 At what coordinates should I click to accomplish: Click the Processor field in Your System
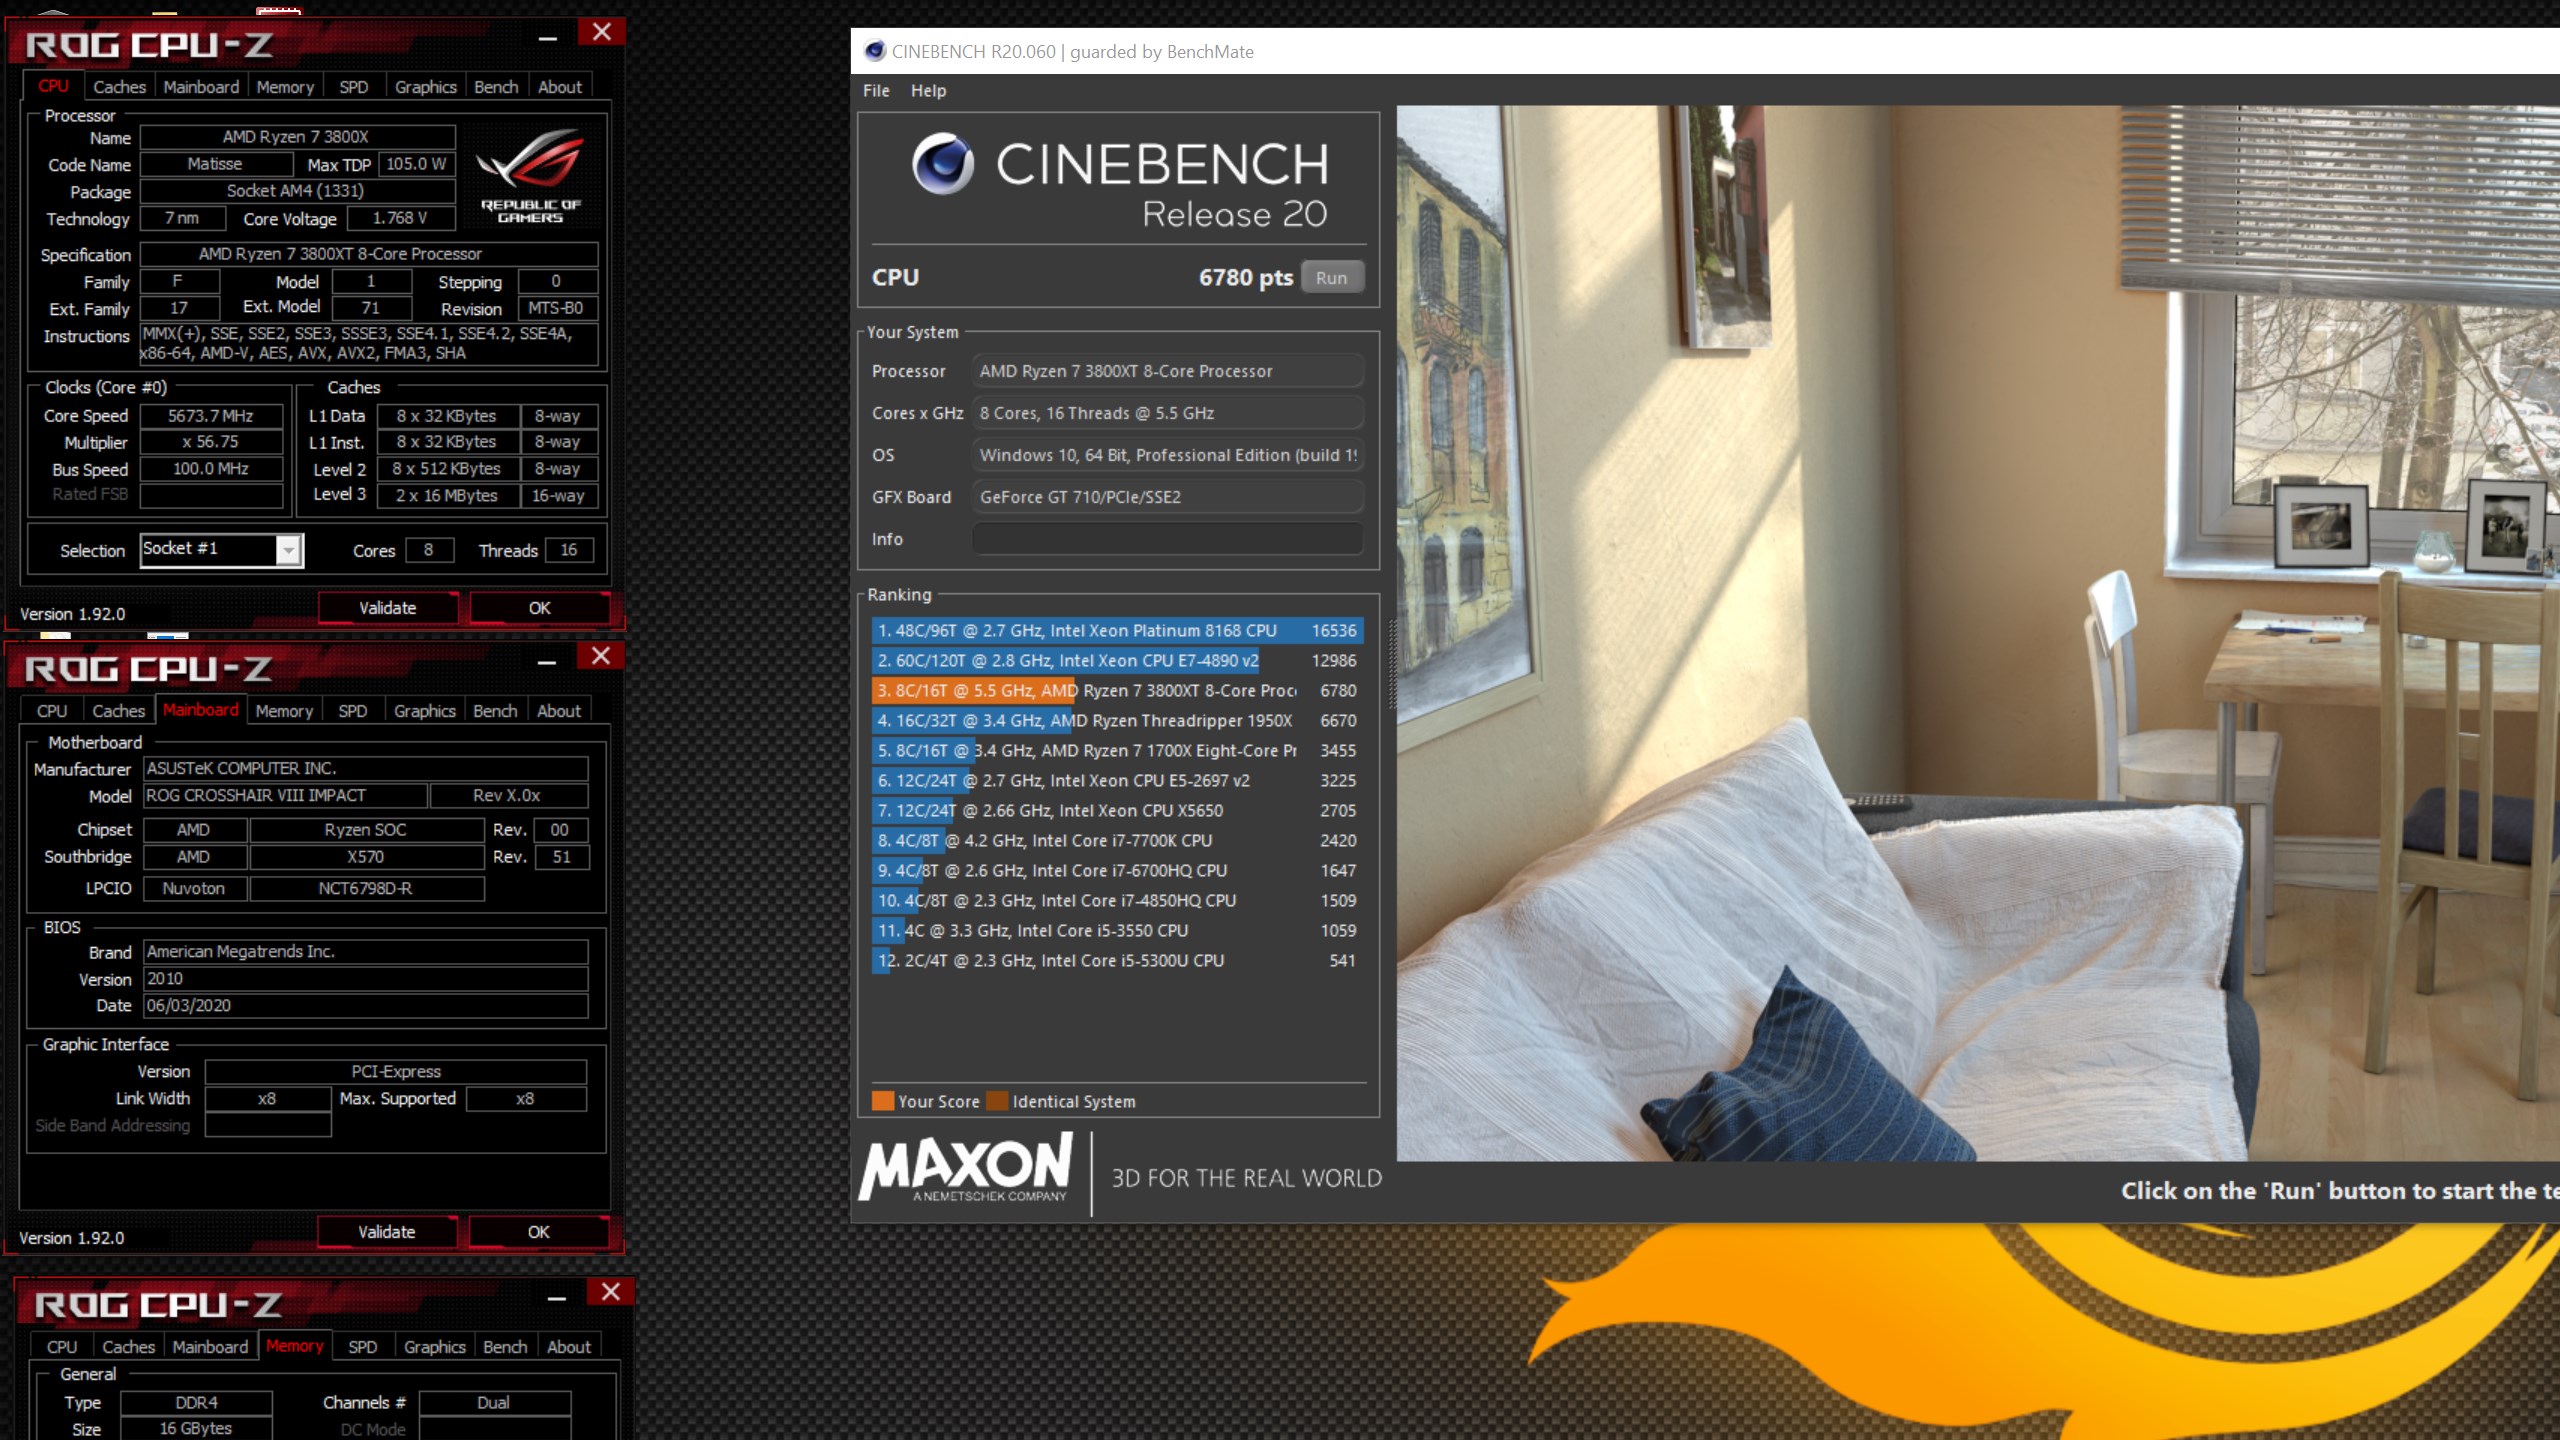[1167, 371]
